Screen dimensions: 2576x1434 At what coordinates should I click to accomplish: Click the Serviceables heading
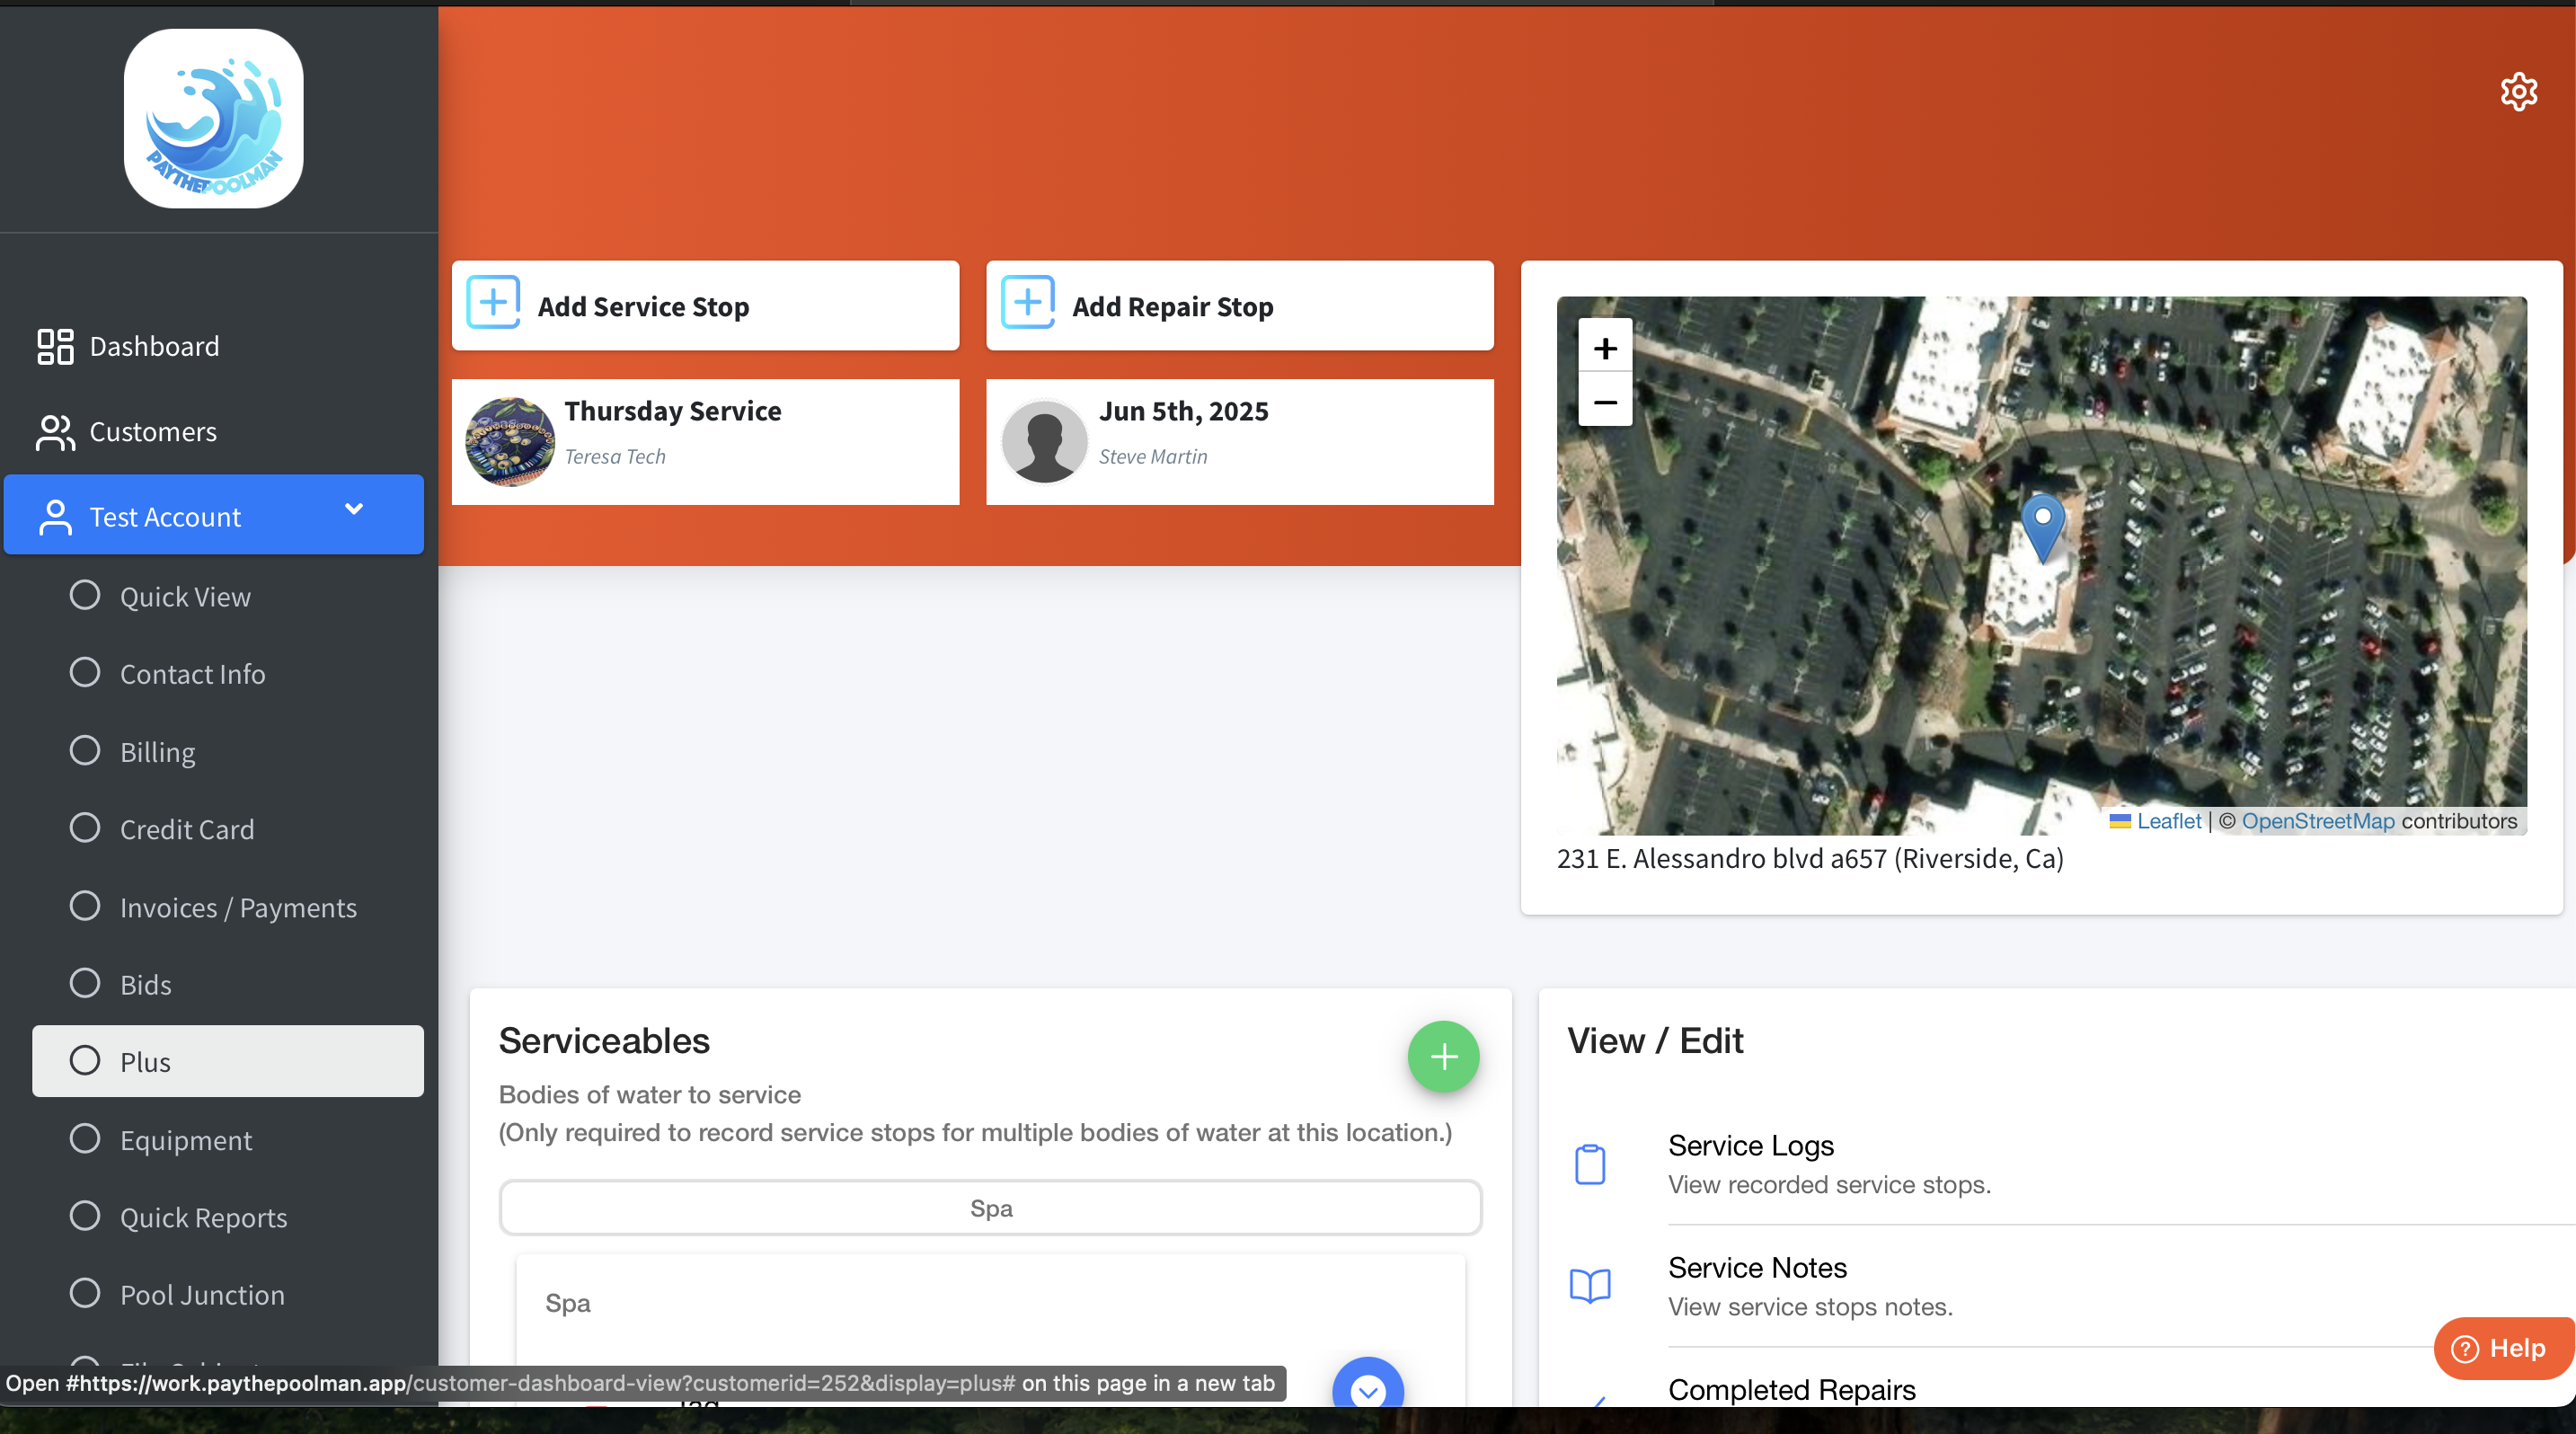(604, 1040)
